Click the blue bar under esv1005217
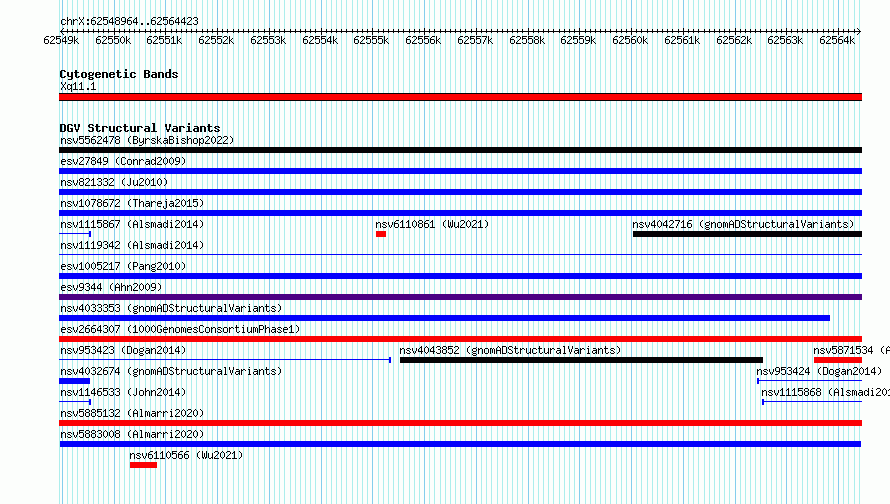 [x=460, y=276]
